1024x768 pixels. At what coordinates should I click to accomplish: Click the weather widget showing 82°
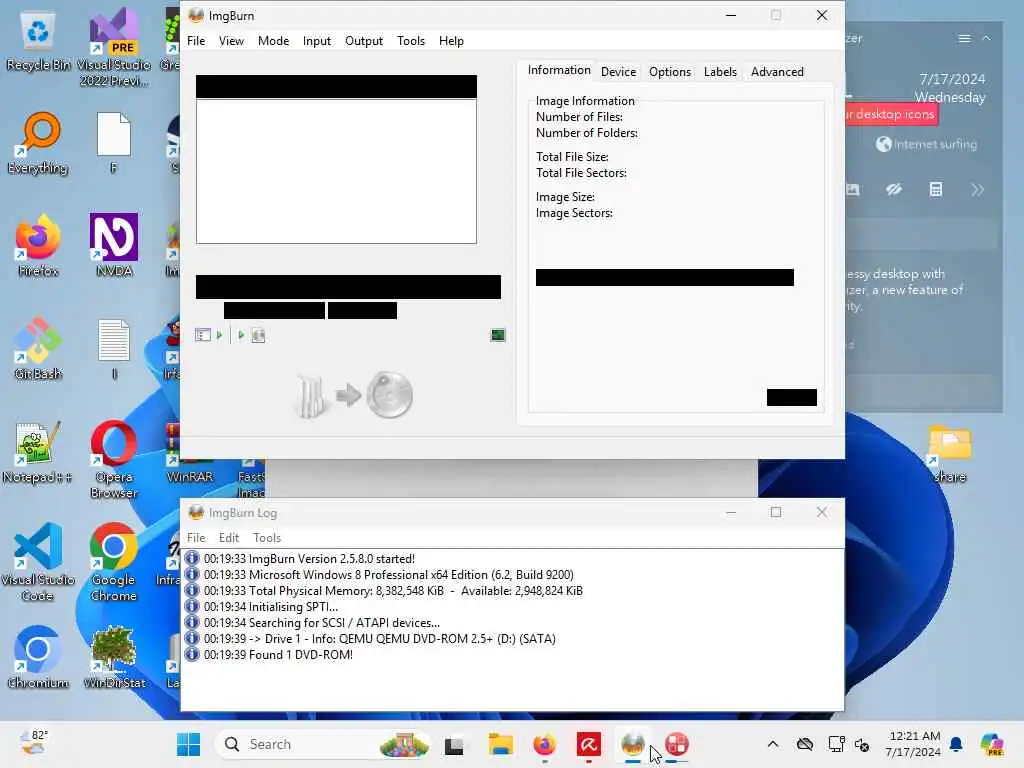33,743
